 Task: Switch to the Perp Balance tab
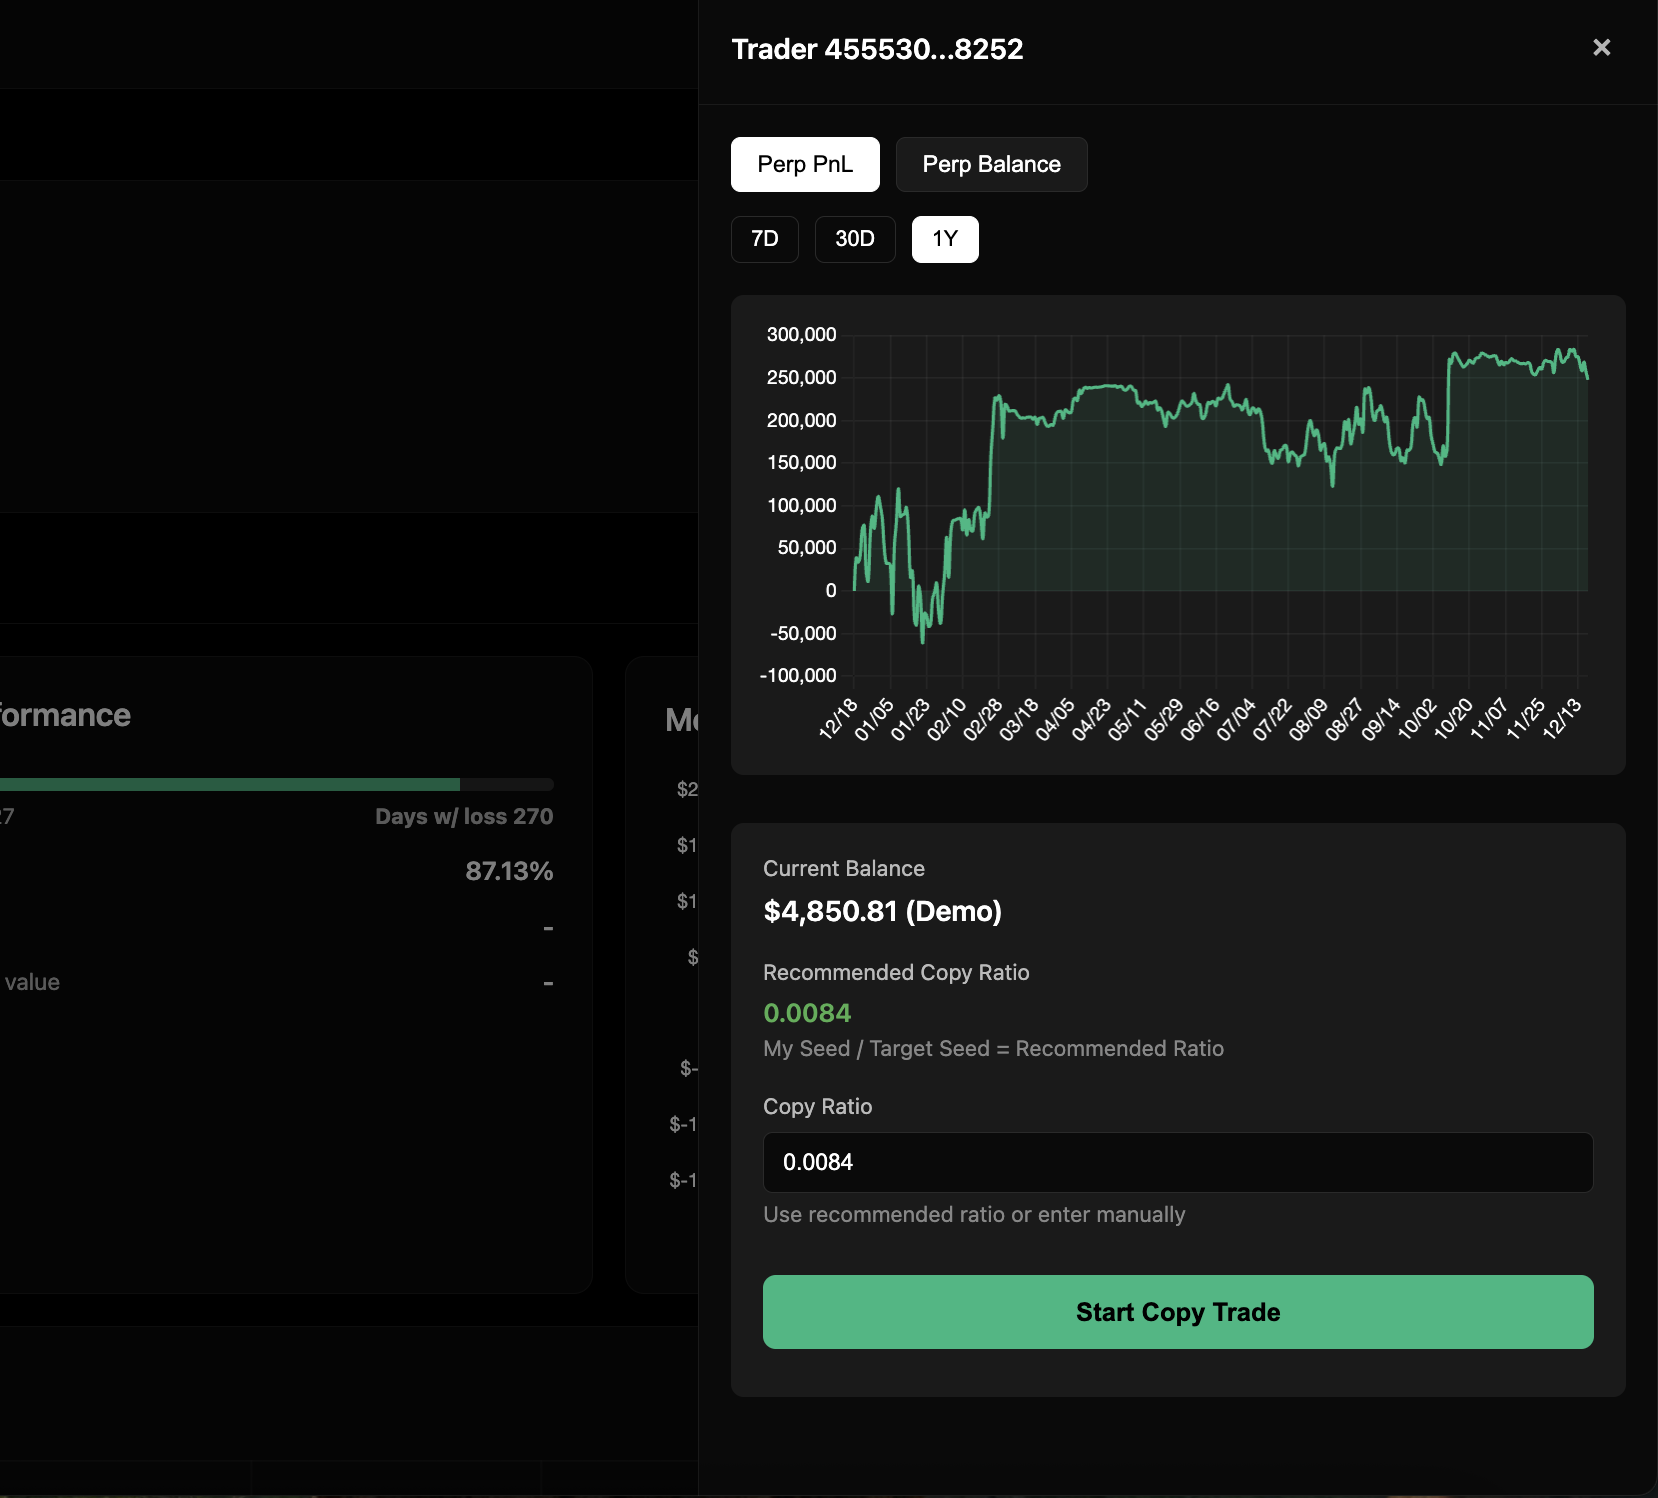[x=991, y=164]
